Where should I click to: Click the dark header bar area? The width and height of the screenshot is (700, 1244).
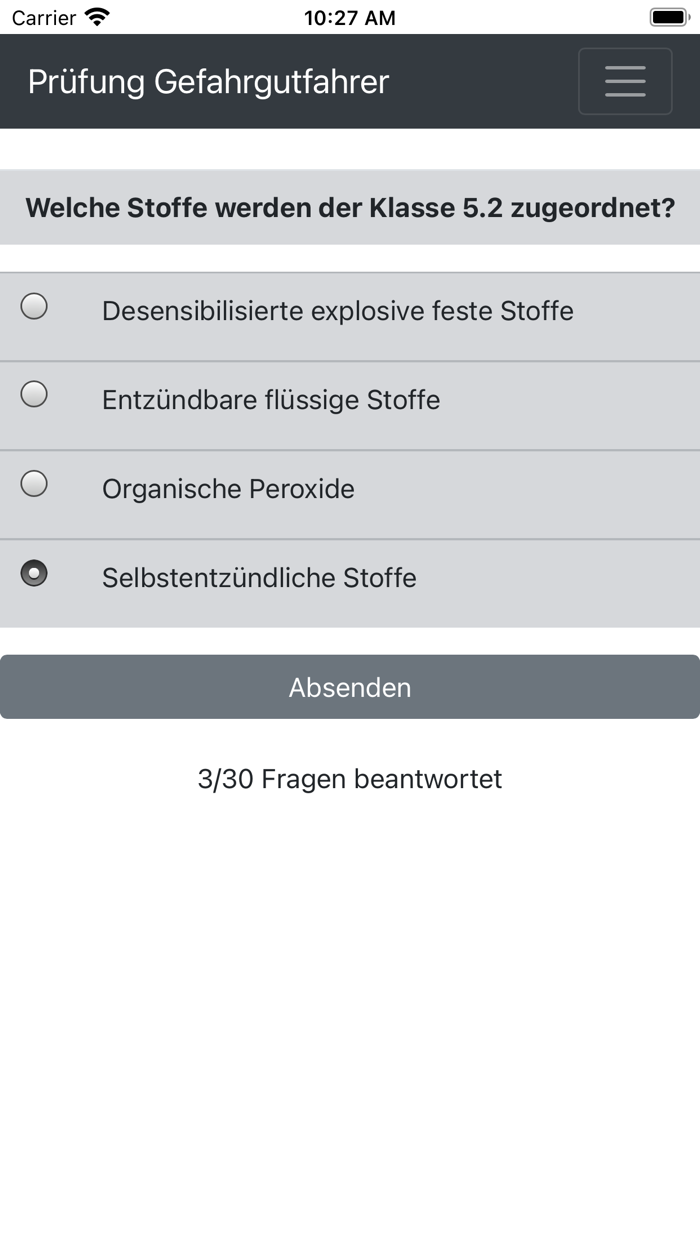pyautogui.click(x=350, y=81)
